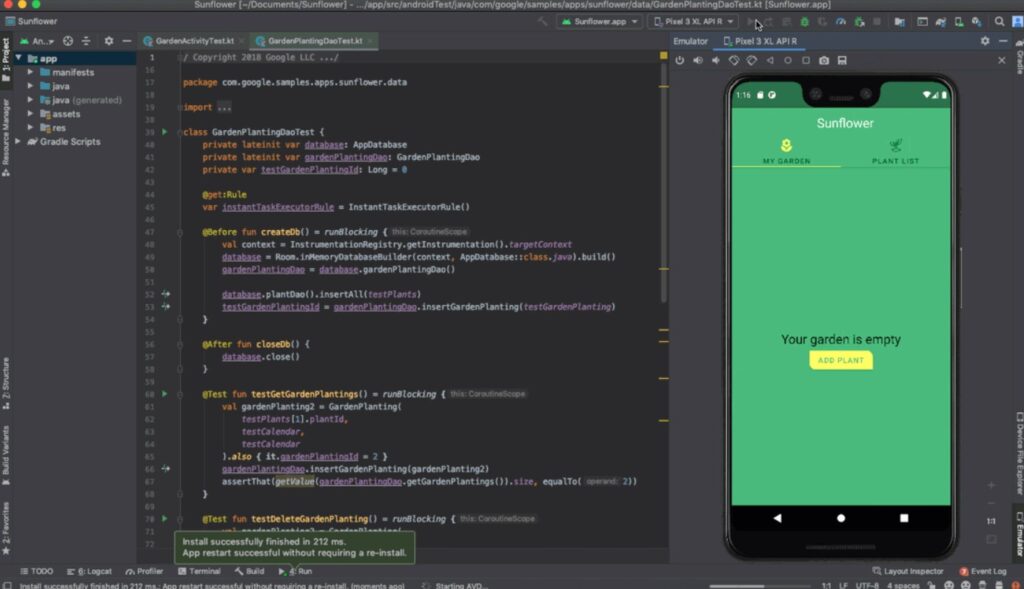Tap the MY GARDEN tab in Sunflower app
This screenshot has height=589, width=1024.
[x=786, y=151]
